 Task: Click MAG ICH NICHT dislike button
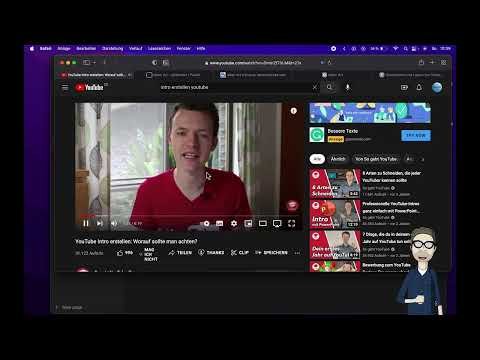click(149, 254)
